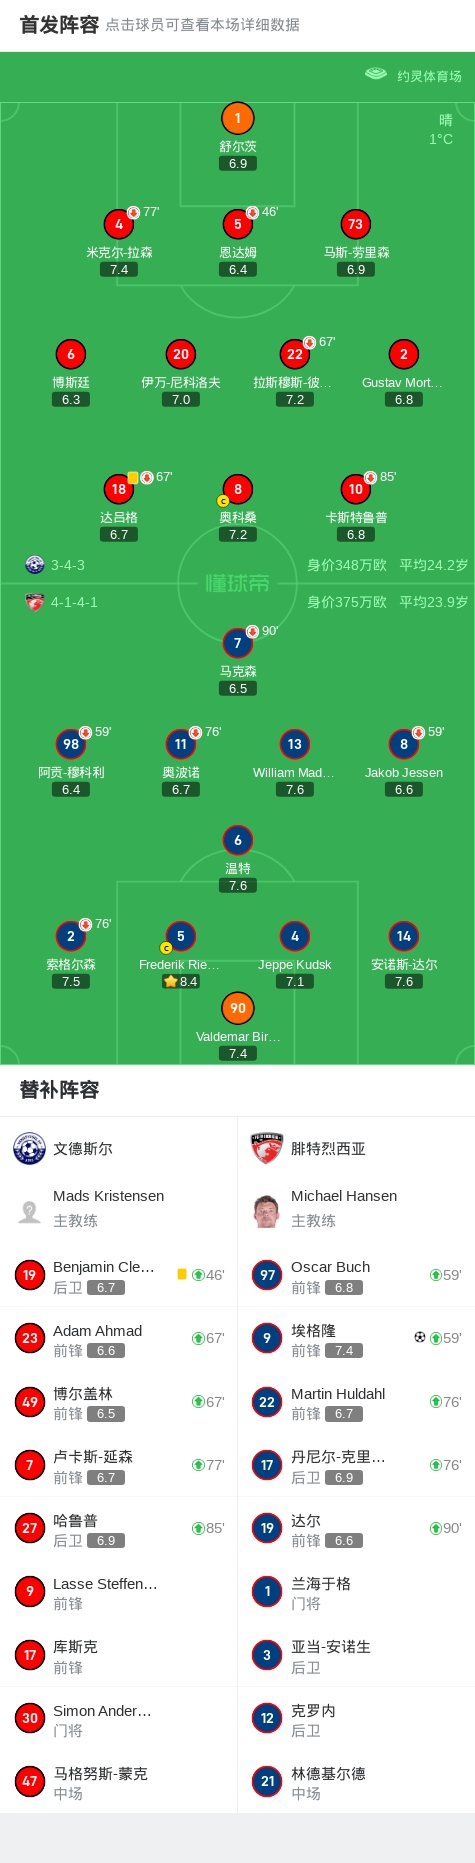Select goalkeeper 90 Valdemar Bir… icon
This screenshot has width=475, height=1863.
(237, 1008)
